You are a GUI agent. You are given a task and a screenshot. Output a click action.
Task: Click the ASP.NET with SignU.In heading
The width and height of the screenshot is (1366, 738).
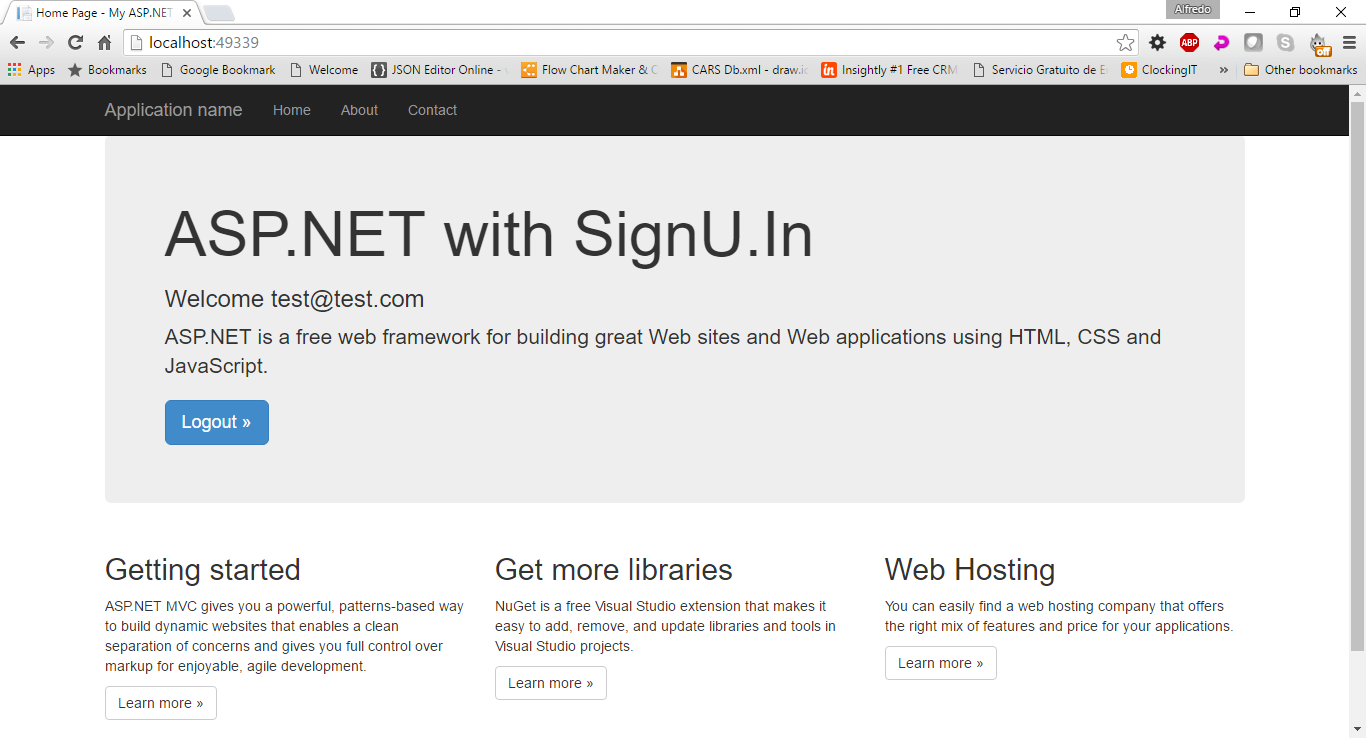489,235
